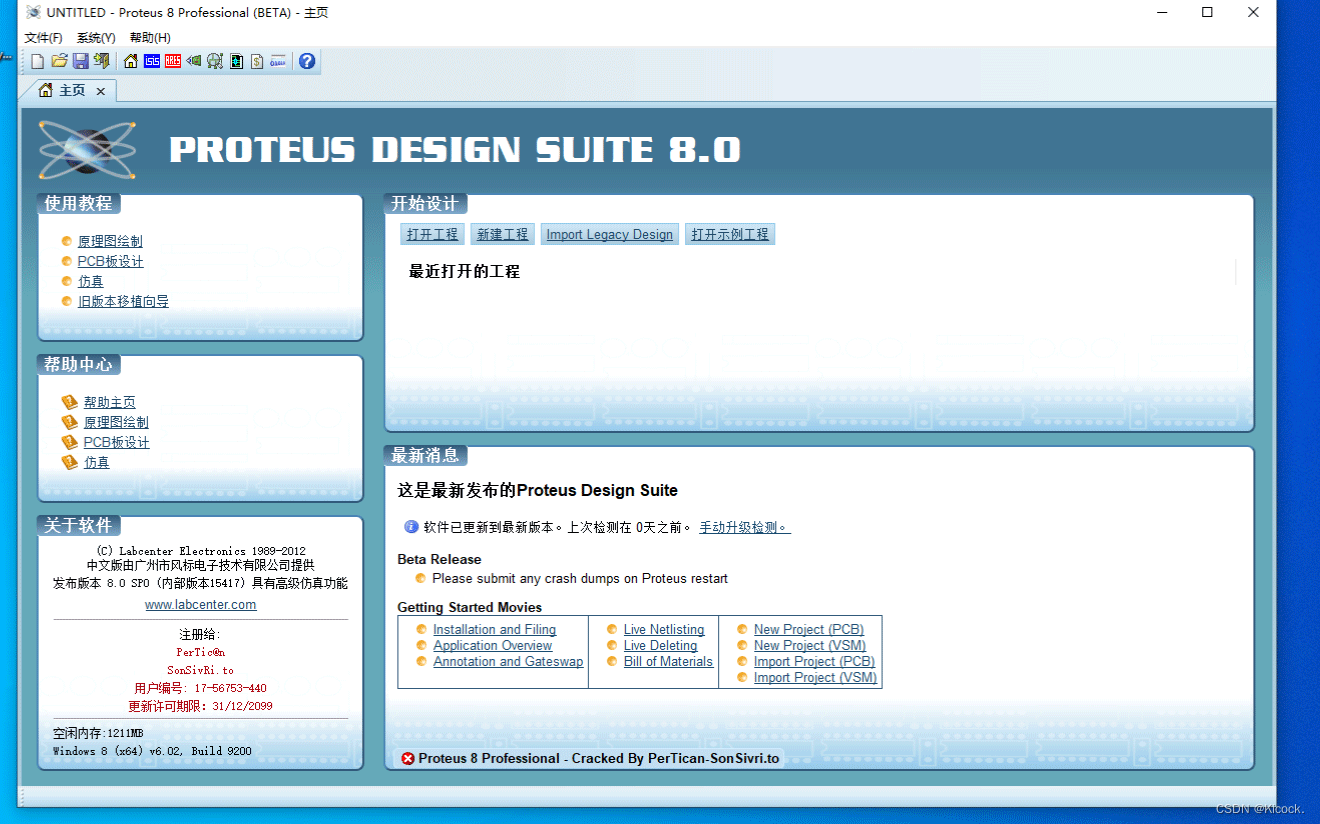Open PCB板设计 link under 帮助中心
The image size is (1320, 824).
pyautogui.click(x=116, y=442)
